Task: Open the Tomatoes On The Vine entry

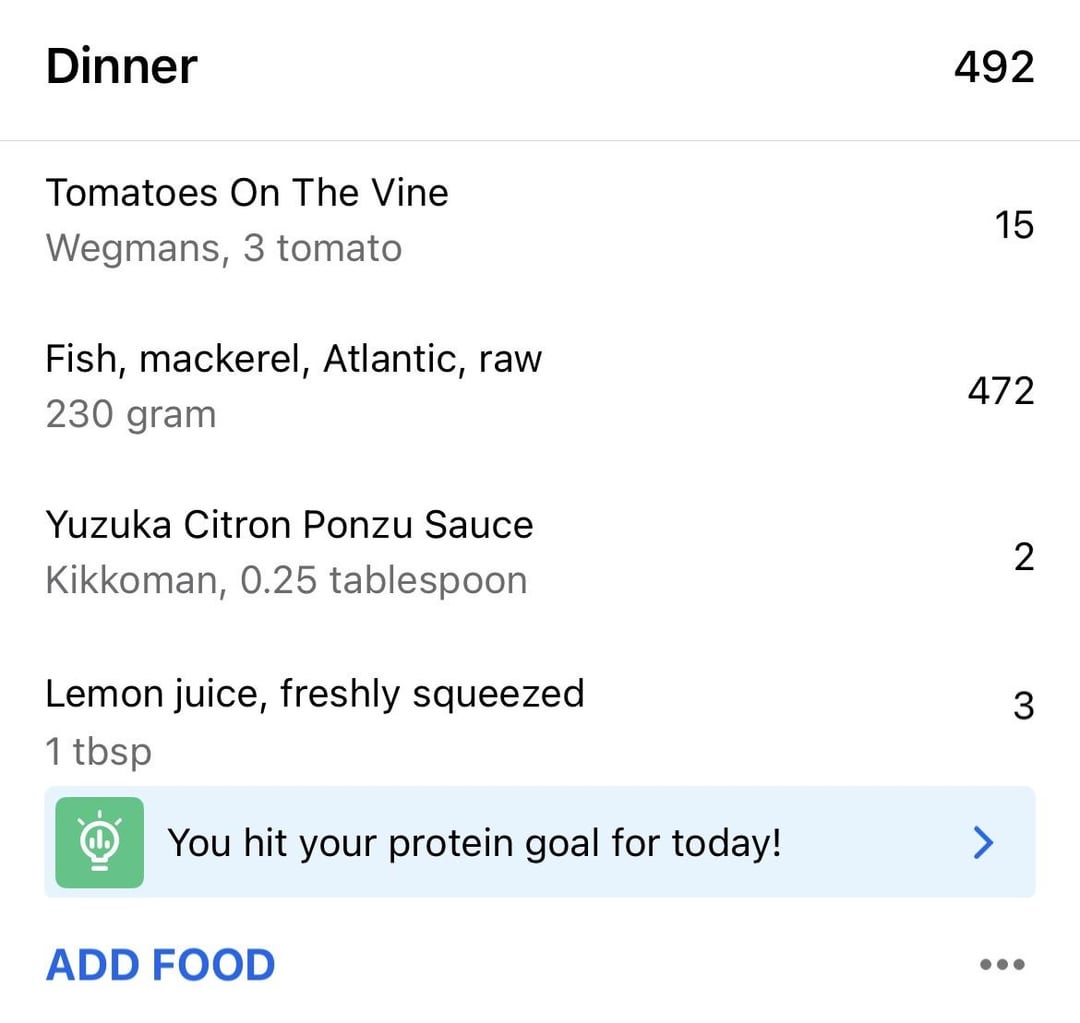Action: (247, 192)
